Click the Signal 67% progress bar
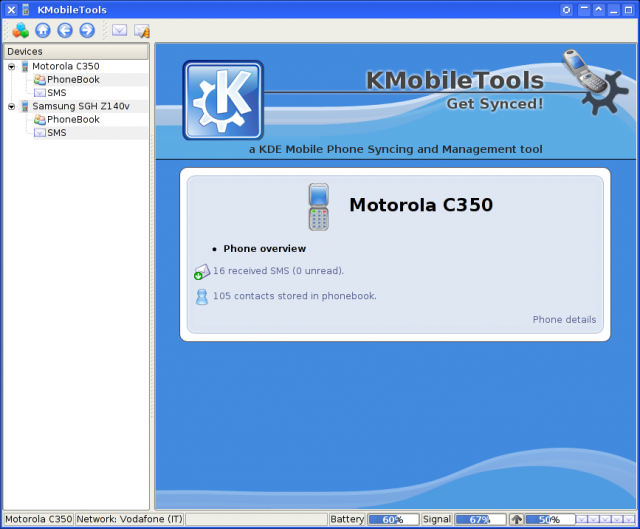The height and width of the screenshot is (529, 640). (480, 519)
